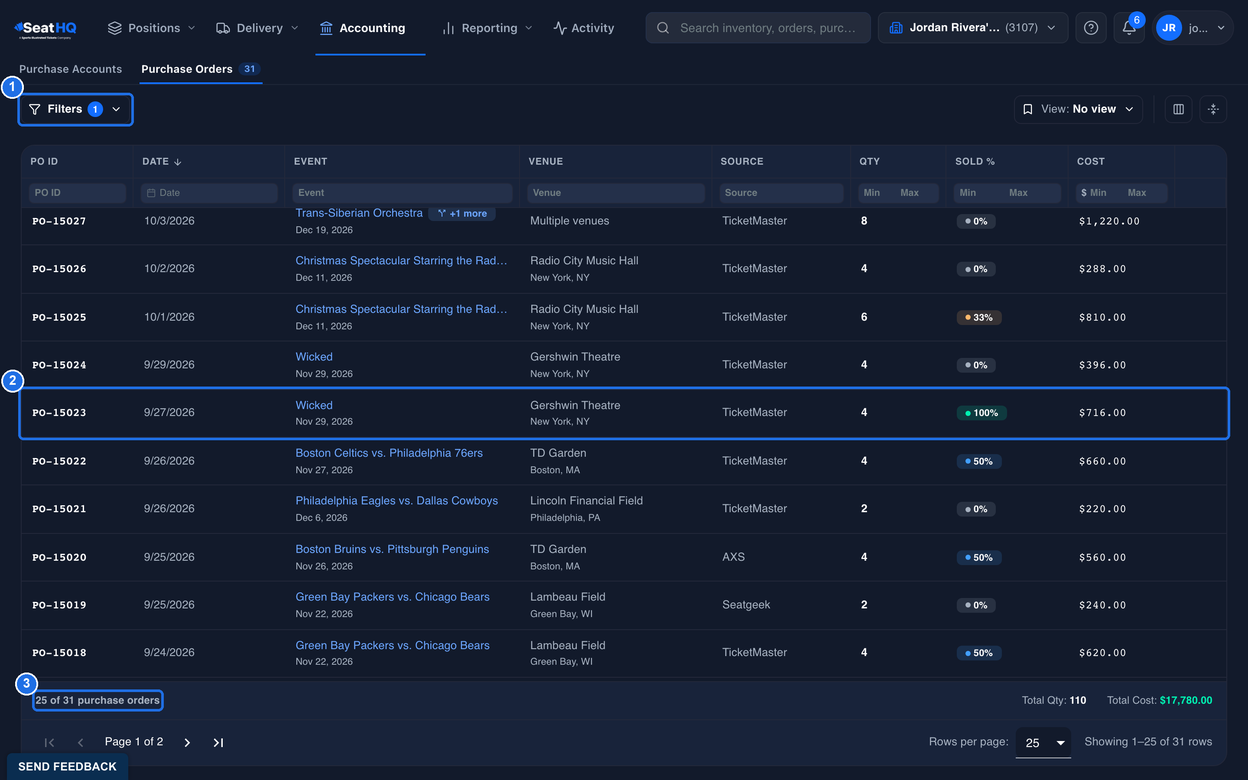Select the Accounting nav item

pos(362,28)
